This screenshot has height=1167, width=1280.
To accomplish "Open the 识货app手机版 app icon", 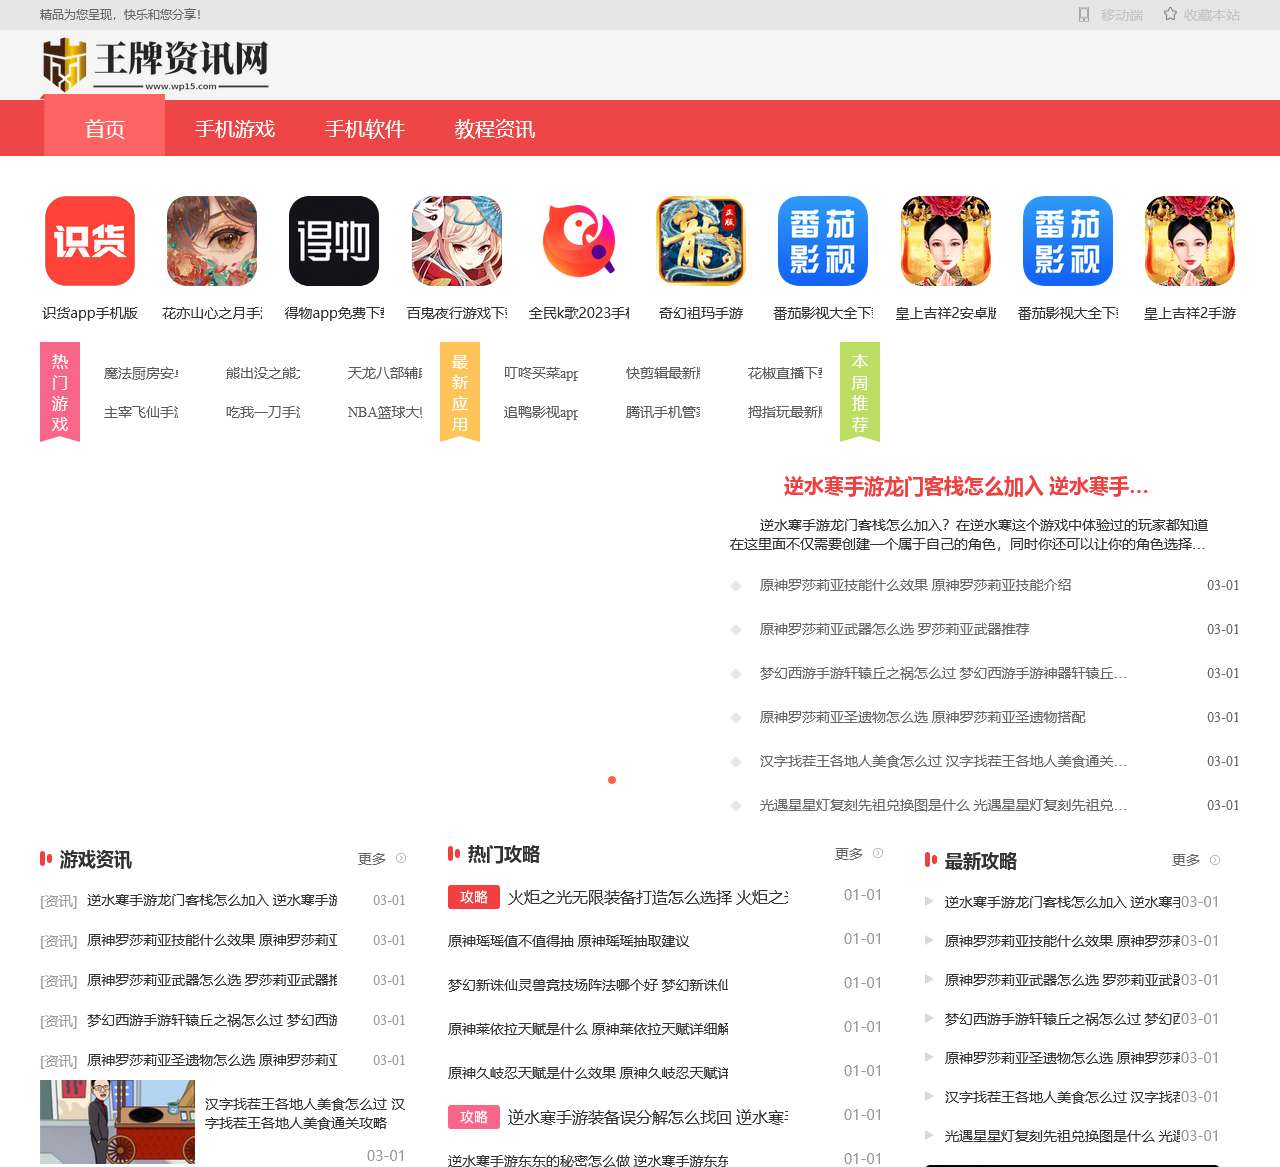I will click(x=90, y=241).
